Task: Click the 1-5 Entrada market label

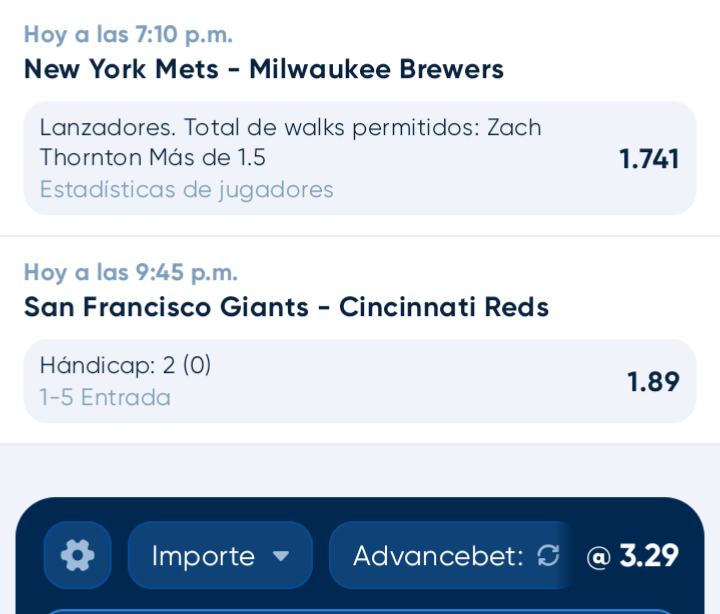Action: coord(105,397)
